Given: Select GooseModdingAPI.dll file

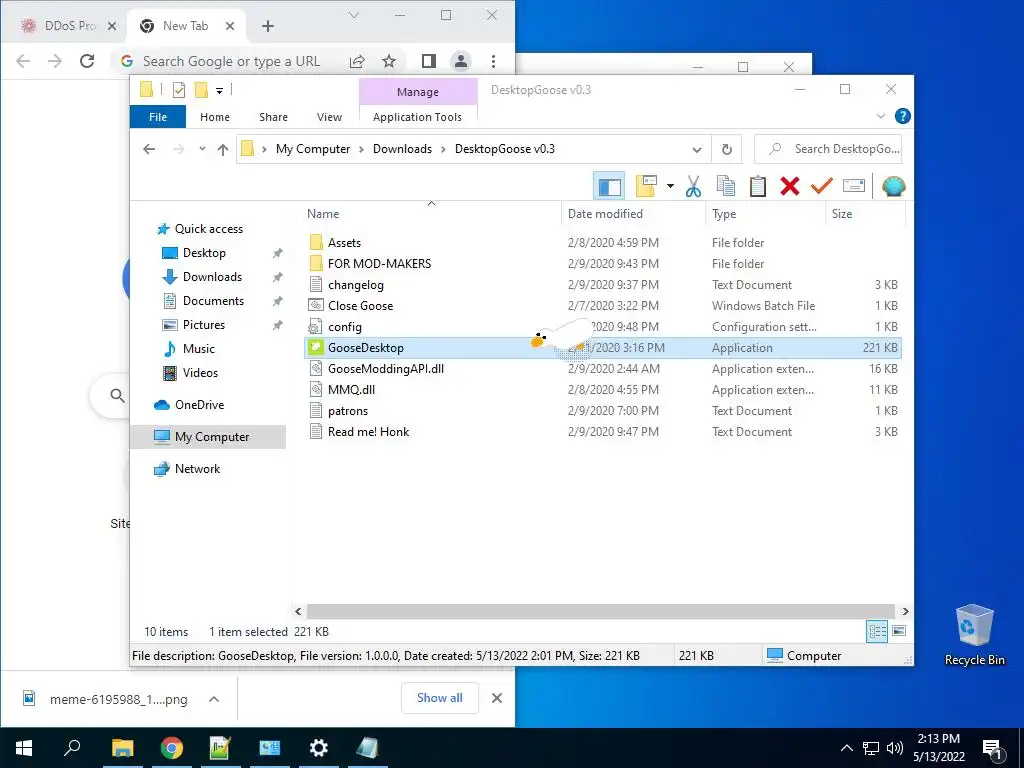Looking at the screenshot, I should click(x=386, y=368).
